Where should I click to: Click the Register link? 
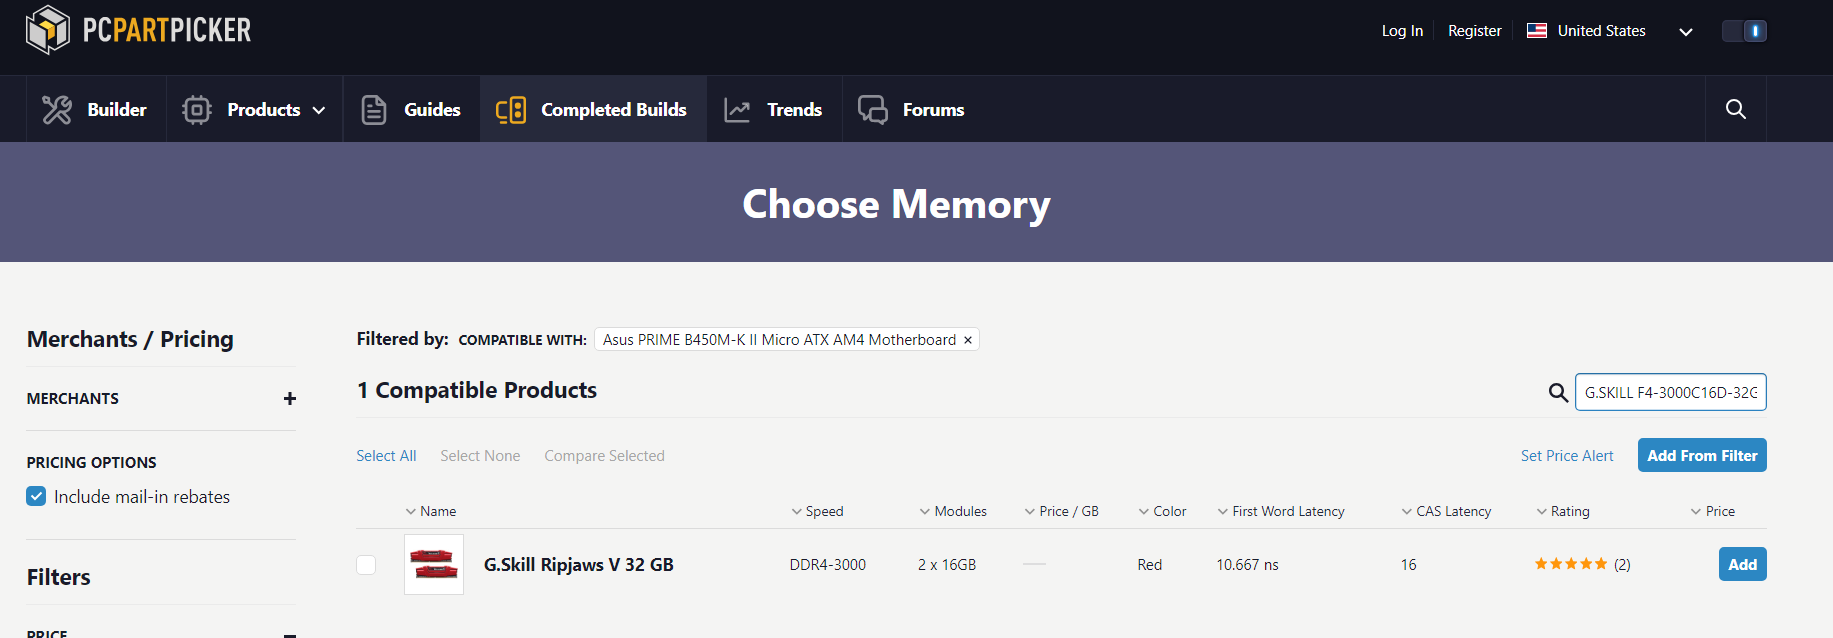pyautogui.click(x=1475, y=31)
